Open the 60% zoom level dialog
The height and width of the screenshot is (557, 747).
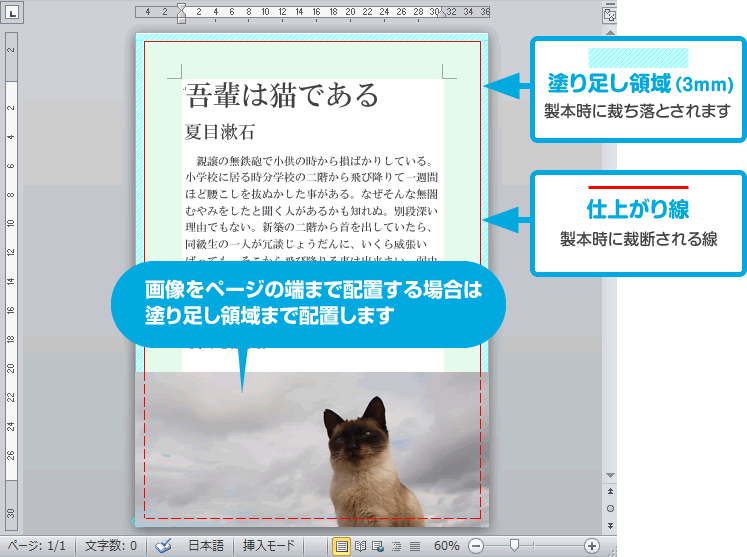click(446, 546)
